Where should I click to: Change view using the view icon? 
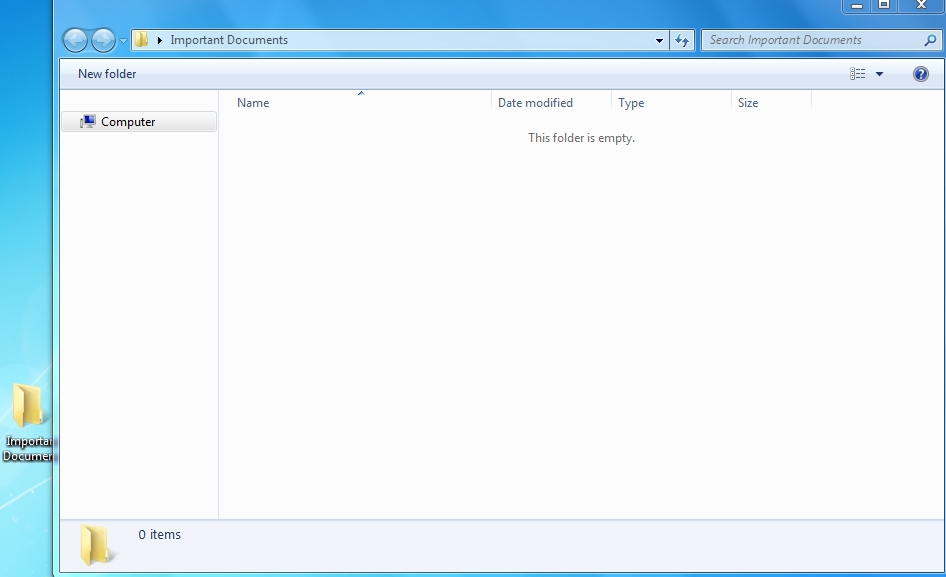point(857,74)
